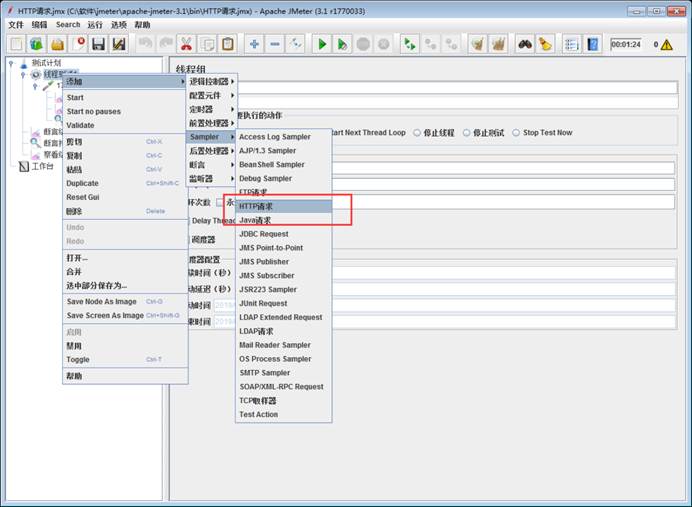Open the Templates toolbar icon
The image size is (692, 507).
click(37, 44)
